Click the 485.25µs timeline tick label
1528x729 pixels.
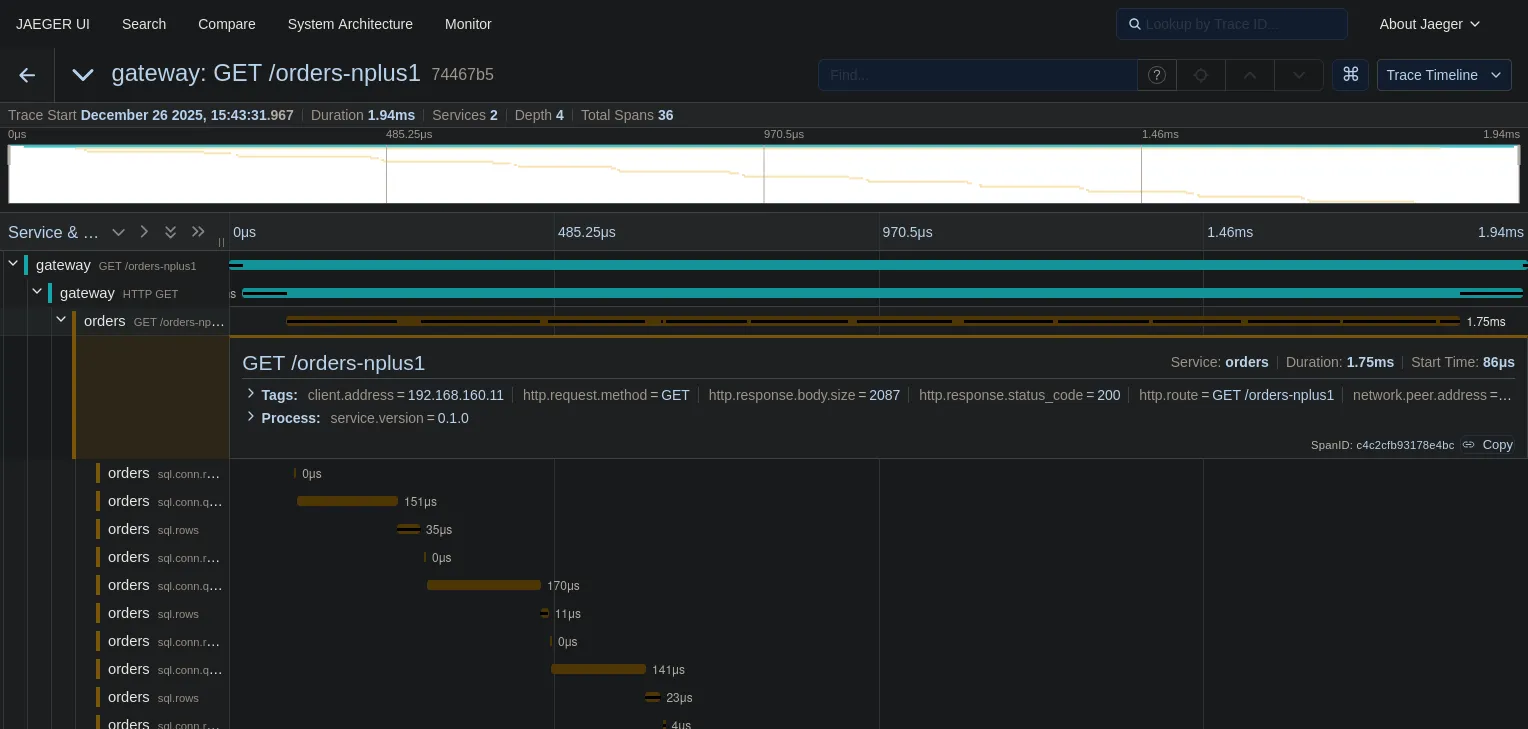(587, 232)
